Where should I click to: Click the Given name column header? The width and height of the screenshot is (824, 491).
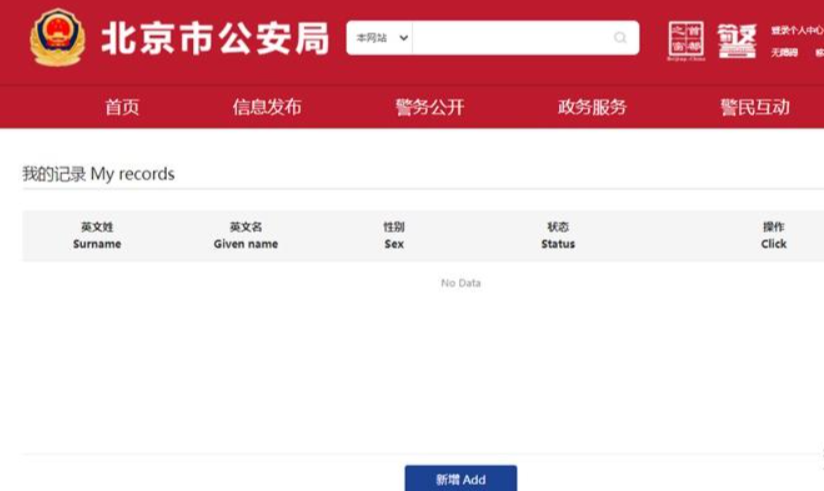tap(245, 236)
